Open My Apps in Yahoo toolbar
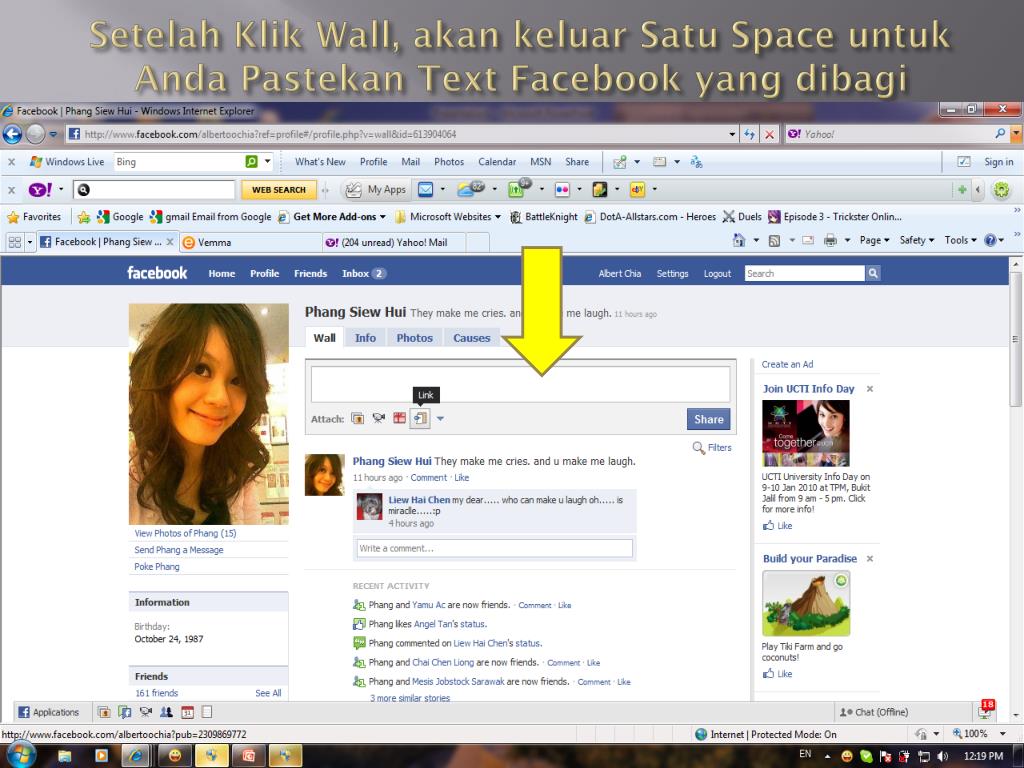 coord(376,189)
